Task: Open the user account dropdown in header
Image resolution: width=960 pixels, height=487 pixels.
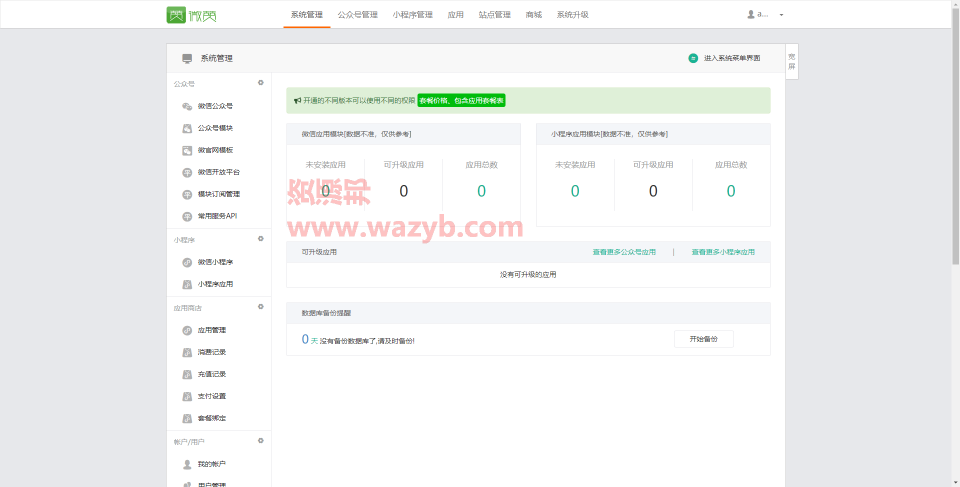Action: coord(765,15)
